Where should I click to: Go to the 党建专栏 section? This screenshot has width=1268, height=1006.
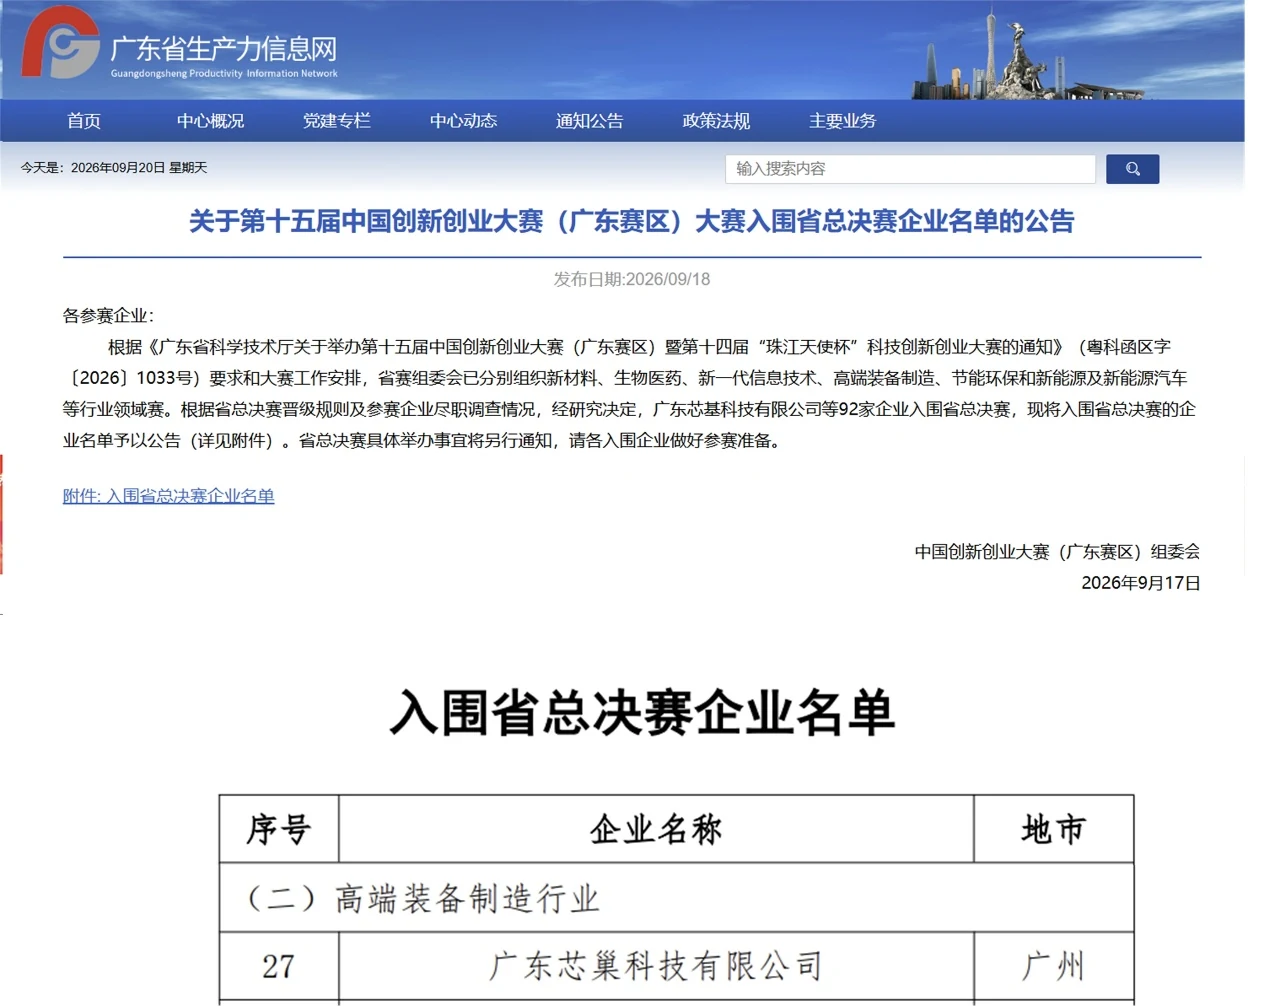[337, 121]
